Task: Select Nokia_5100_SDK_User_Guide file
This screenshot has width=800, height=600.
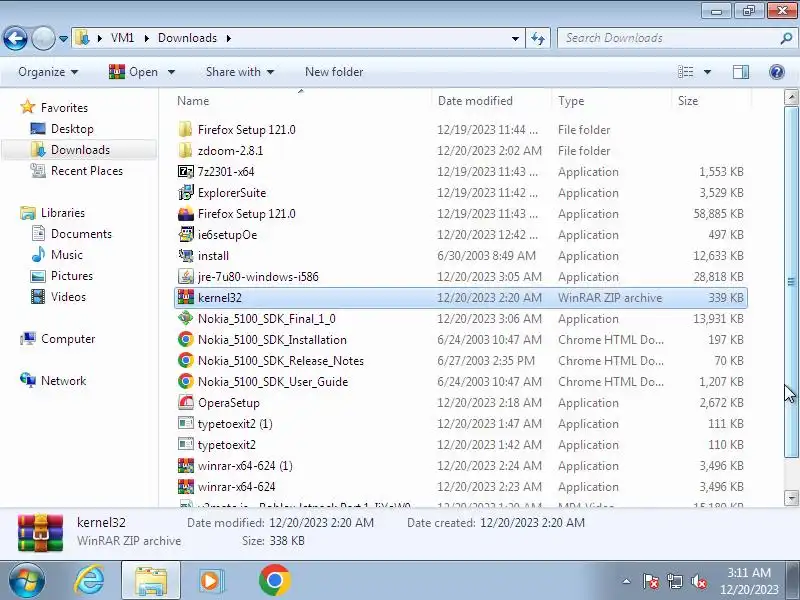Action: pos(273,381)
